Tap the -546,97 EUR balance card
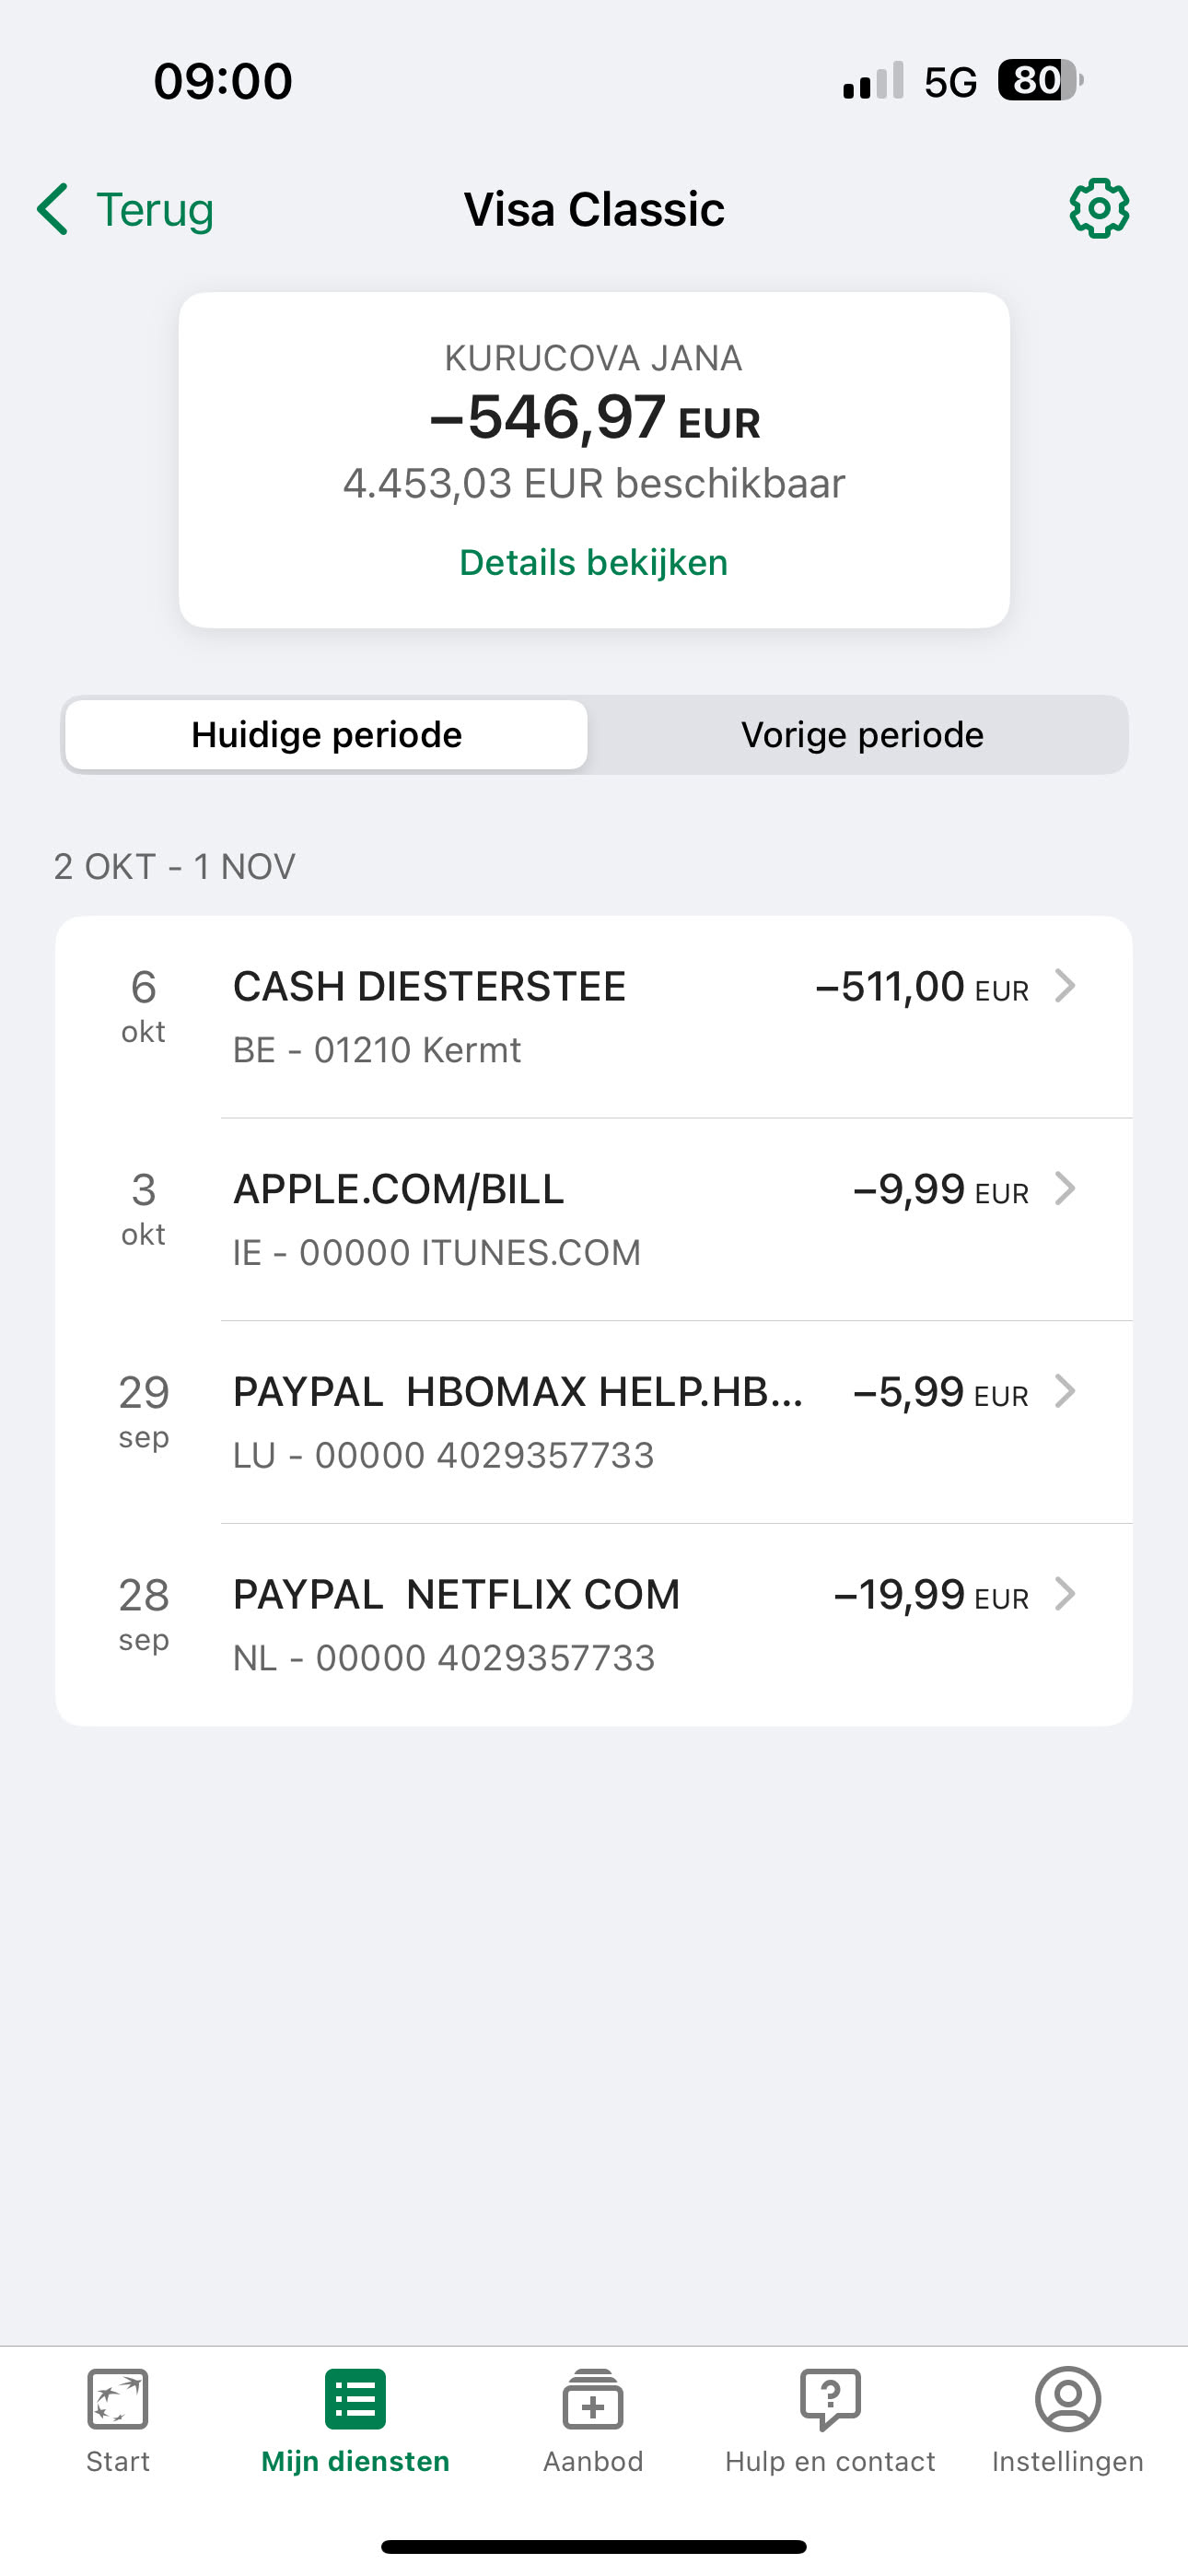The height and width of the screenshot is (2576, 1188). click(x=594, y=420)
